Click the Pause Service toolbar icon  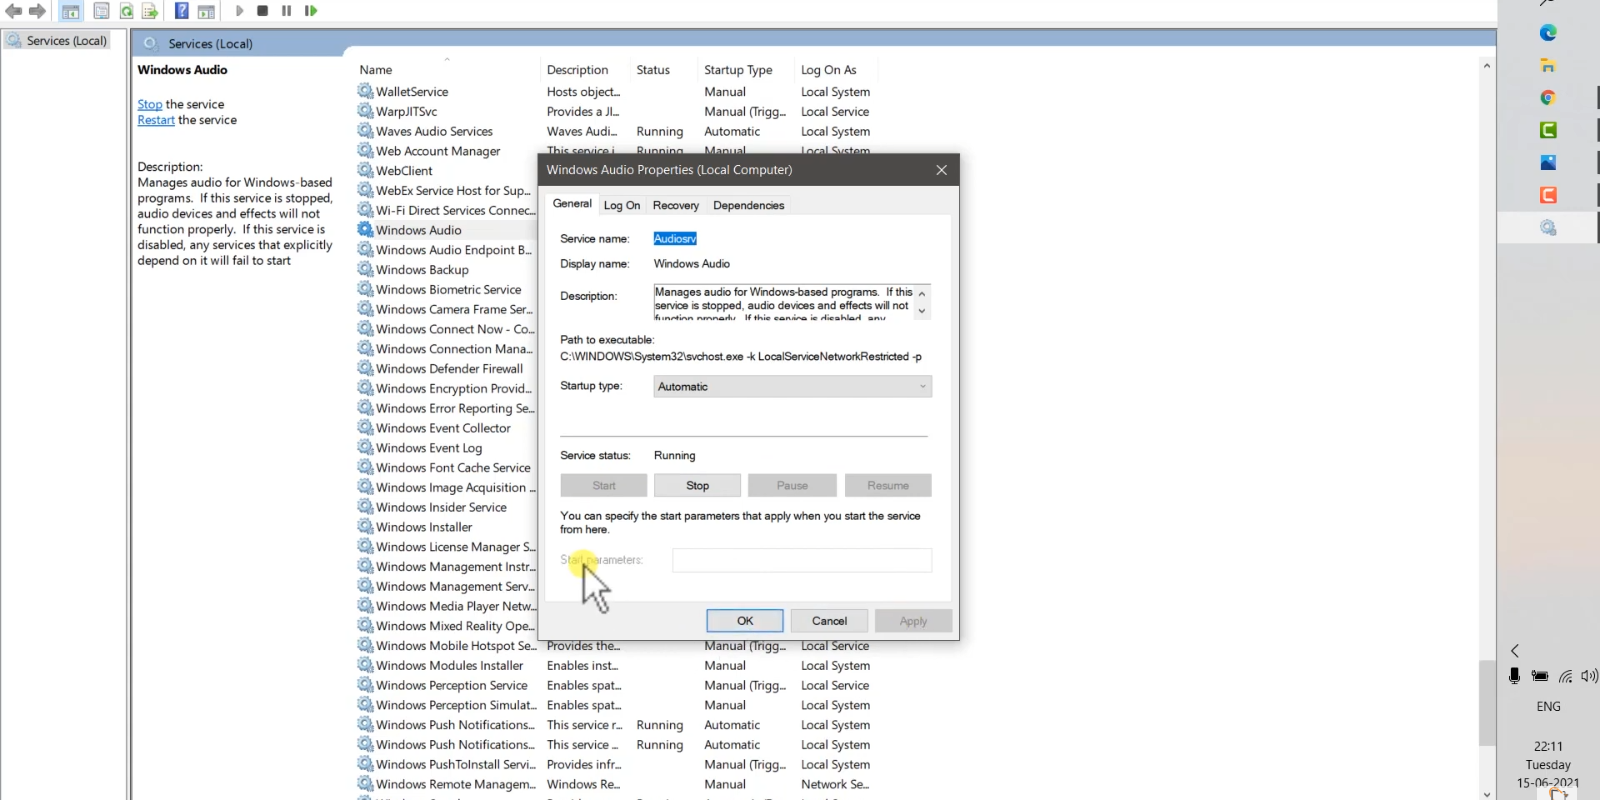286,11
